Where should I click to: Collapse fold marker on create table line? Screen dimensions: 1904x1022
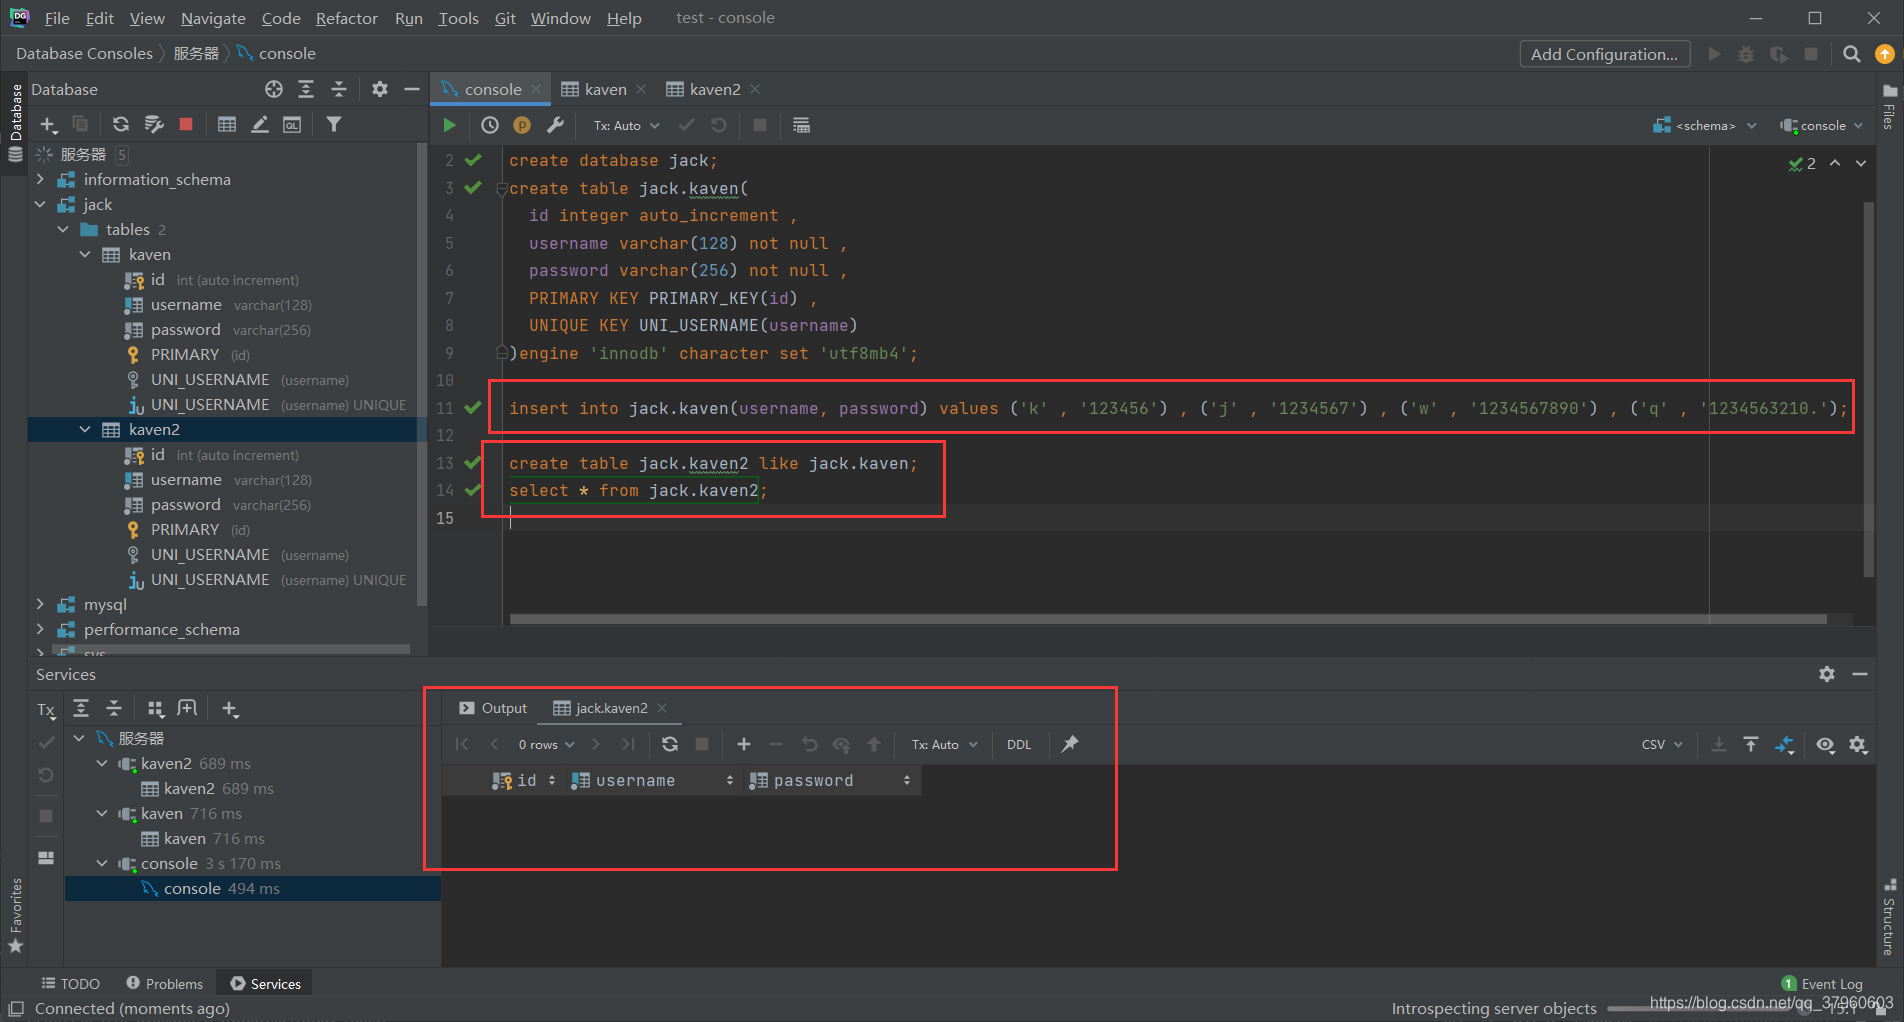pos(502,188)
